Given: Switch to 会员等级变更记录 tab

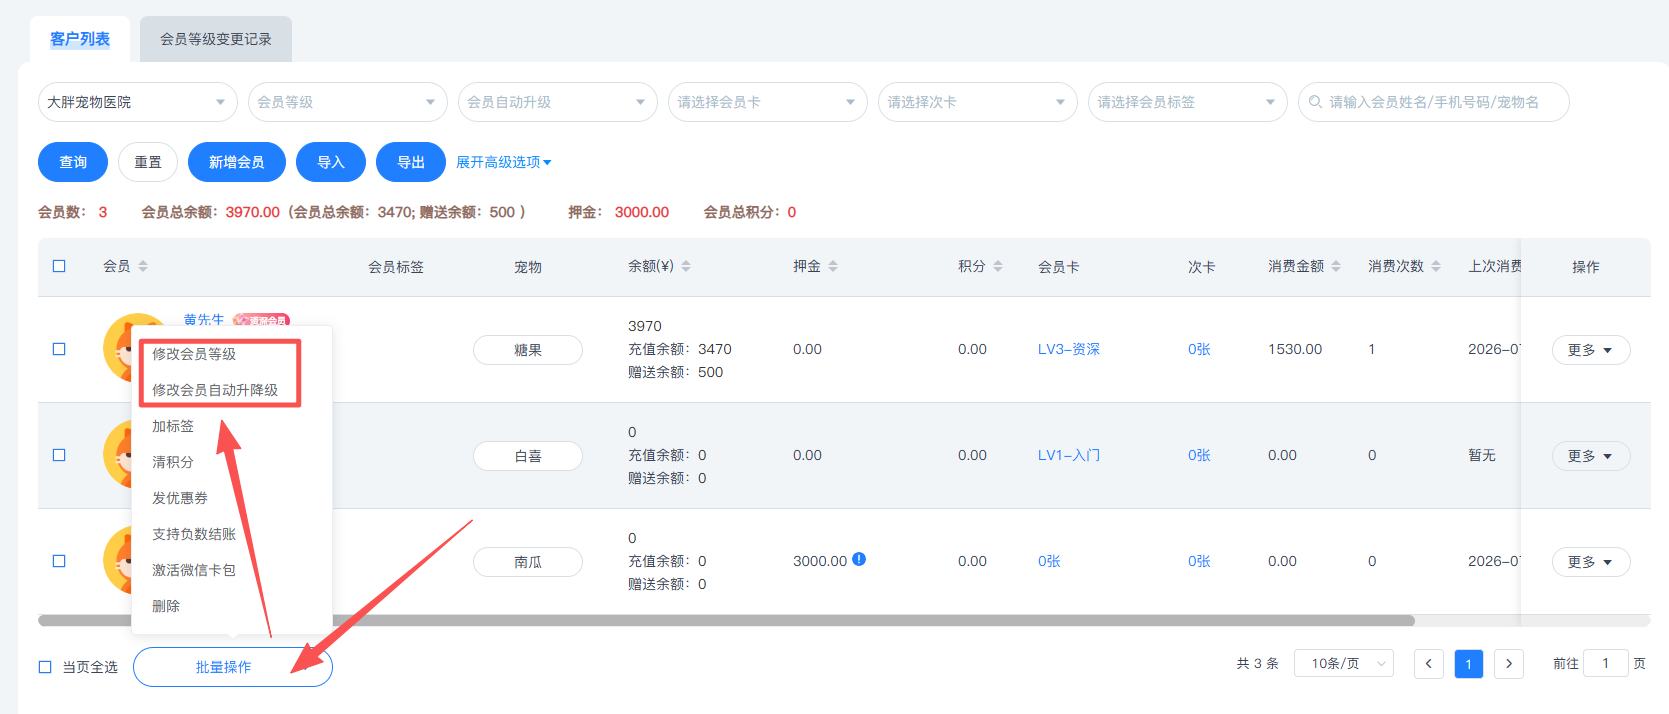Looking at the screenshot, I should 216,39.
